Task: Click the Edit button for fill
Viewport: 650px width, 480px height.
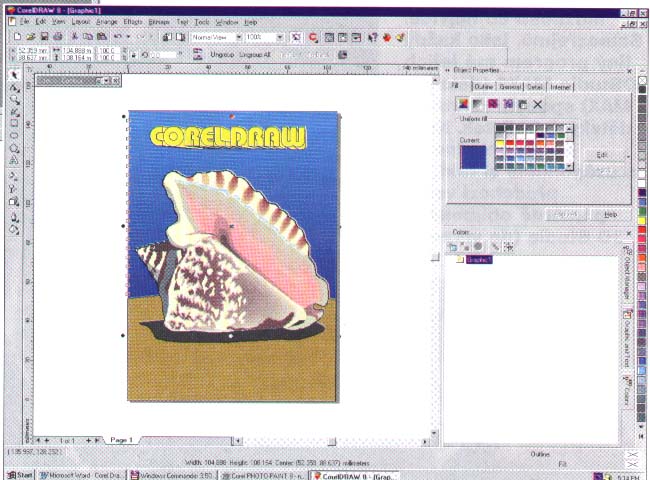Action: [602, 154]
